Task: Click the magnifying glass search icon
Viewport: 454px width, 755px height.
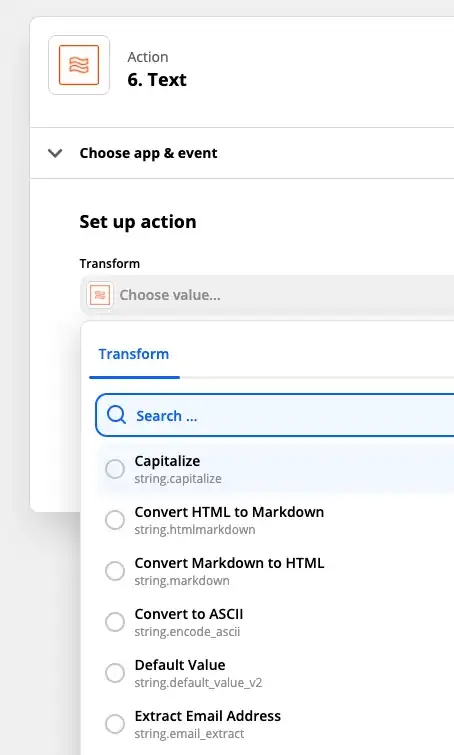Action: (x=117, y=415)
